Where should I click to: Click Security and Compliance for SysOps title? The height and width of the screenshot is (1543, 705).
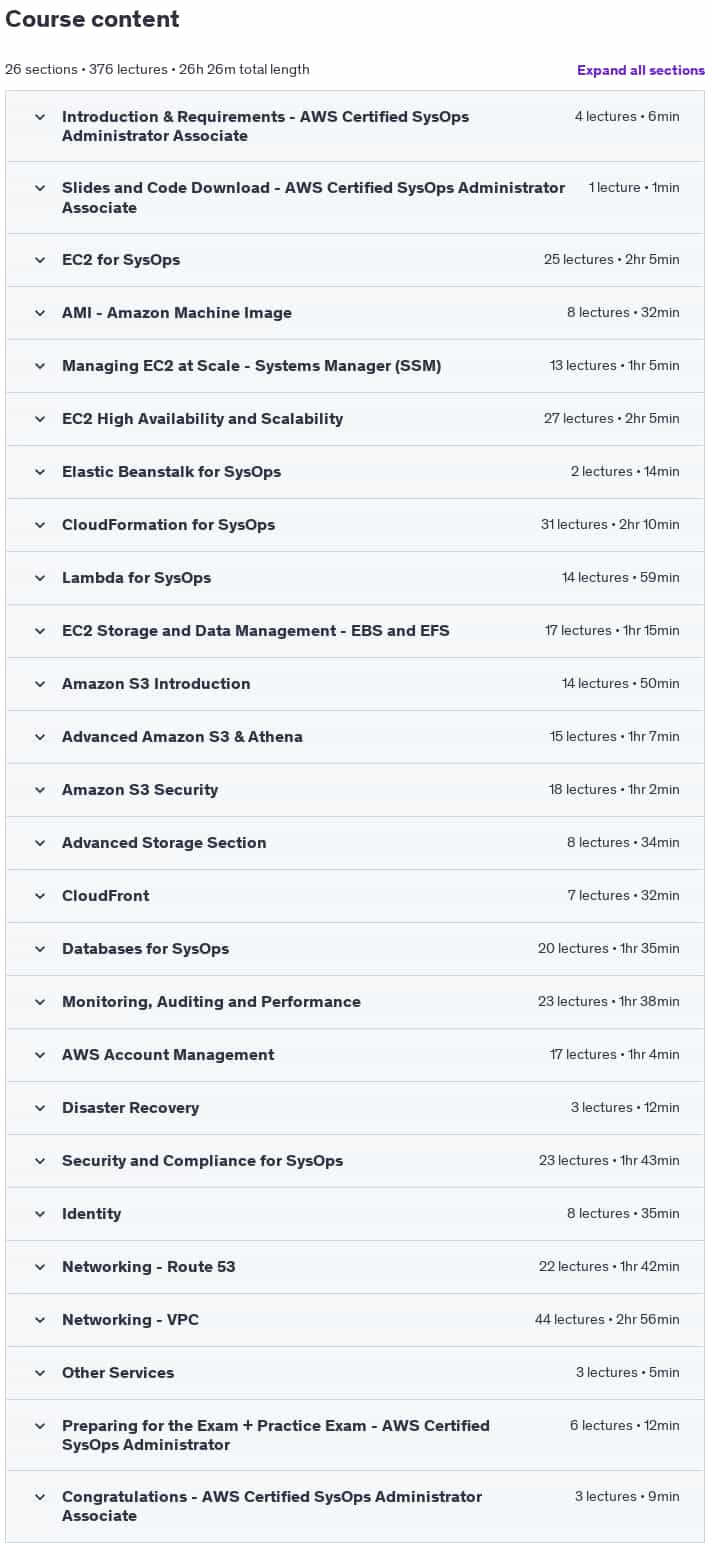202,1161
